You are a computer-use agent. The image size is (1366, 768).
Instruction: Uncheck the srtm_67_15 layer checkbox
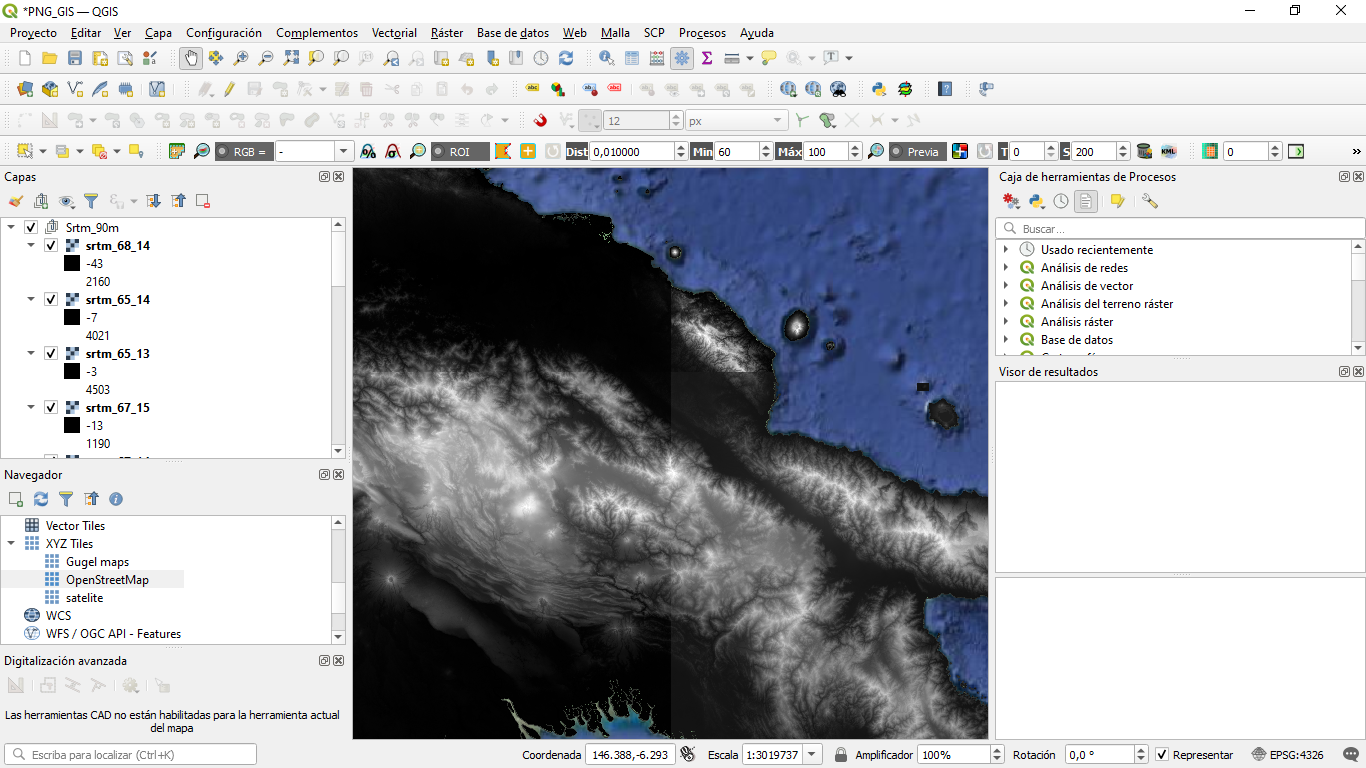(x=51, y=407)
